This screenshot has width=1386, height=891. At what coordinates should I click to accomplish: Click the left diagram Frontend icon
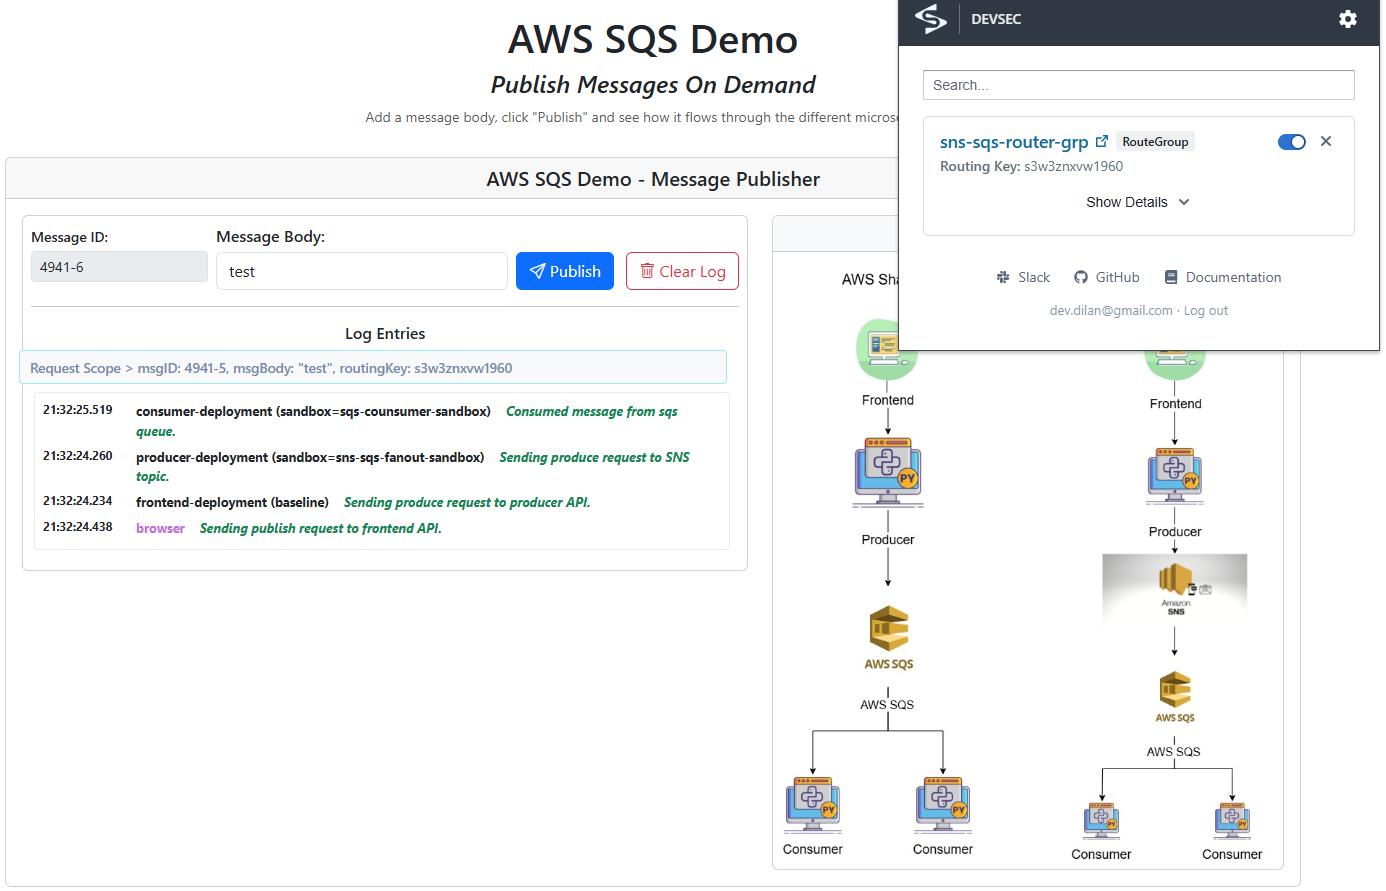887,350
